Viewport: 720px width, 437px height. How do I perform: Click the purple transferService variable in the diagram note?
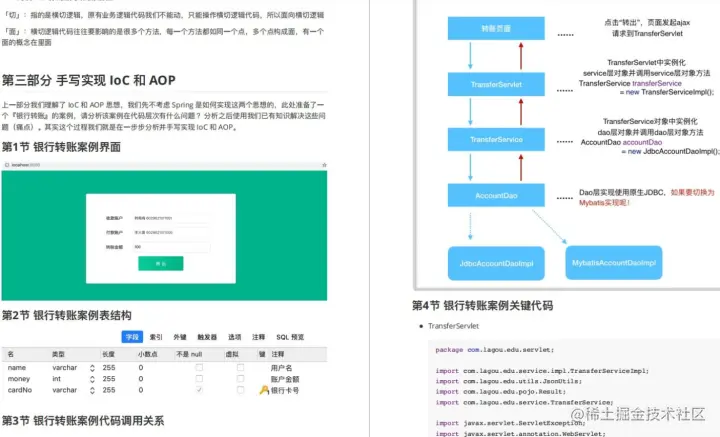point(657,84)
